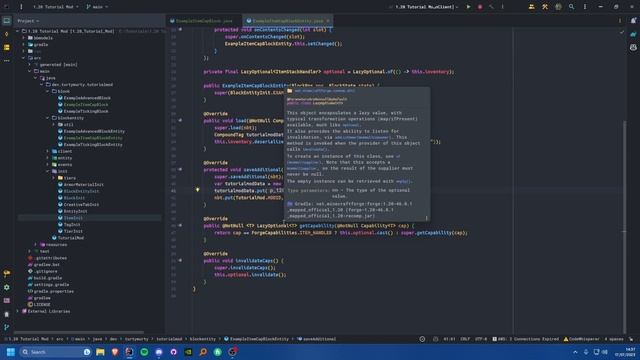Open the LICENSE file
Image resolution: width=640 pixels, height=360 pixels.
[42, 304]
